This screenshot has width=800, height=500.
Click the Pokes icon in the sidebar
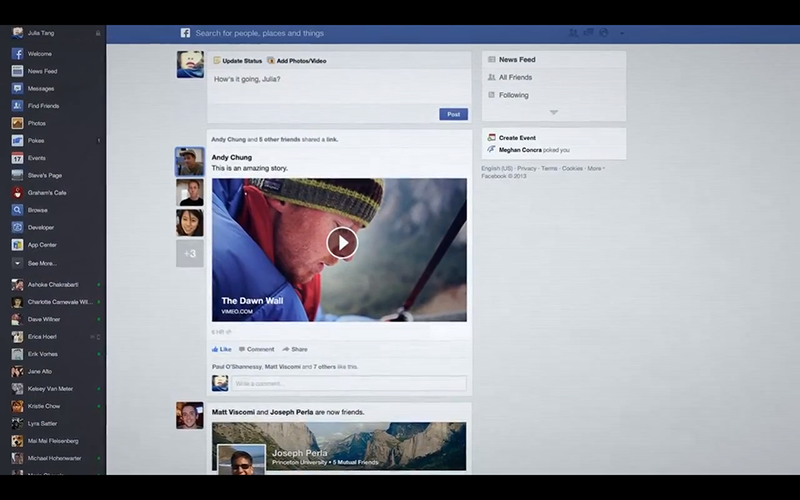[17, 141]
